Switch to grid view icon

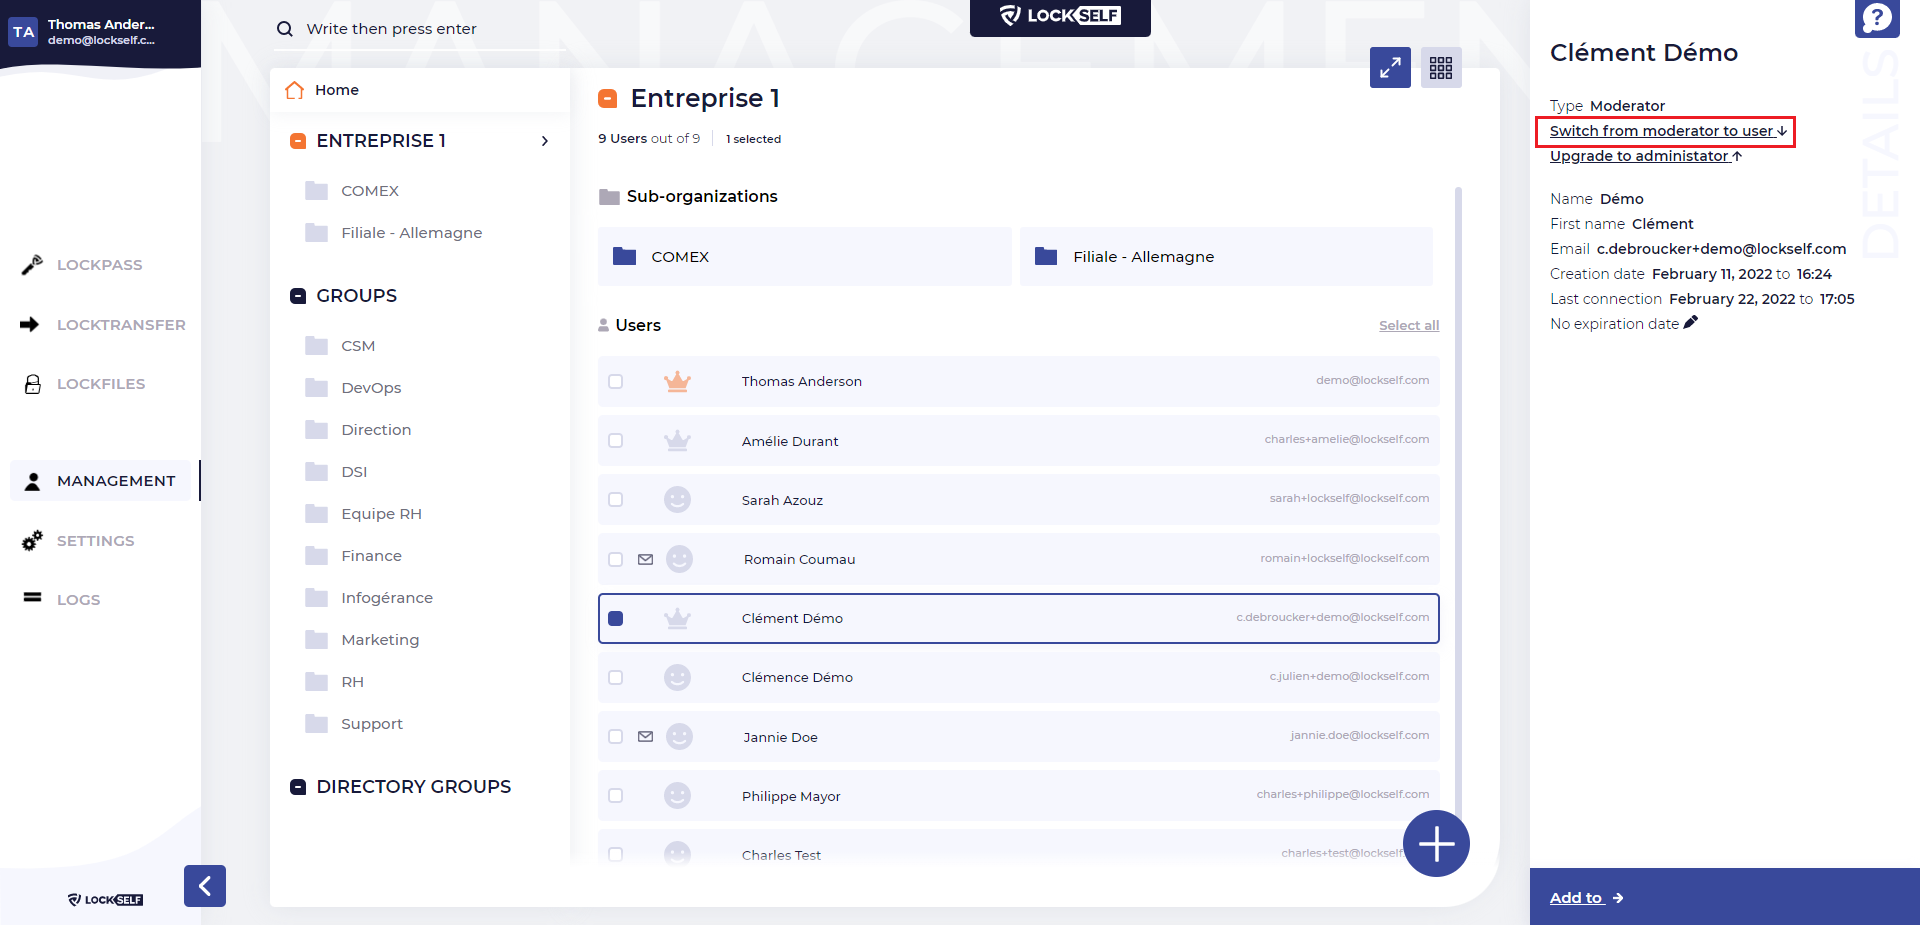1441,68
